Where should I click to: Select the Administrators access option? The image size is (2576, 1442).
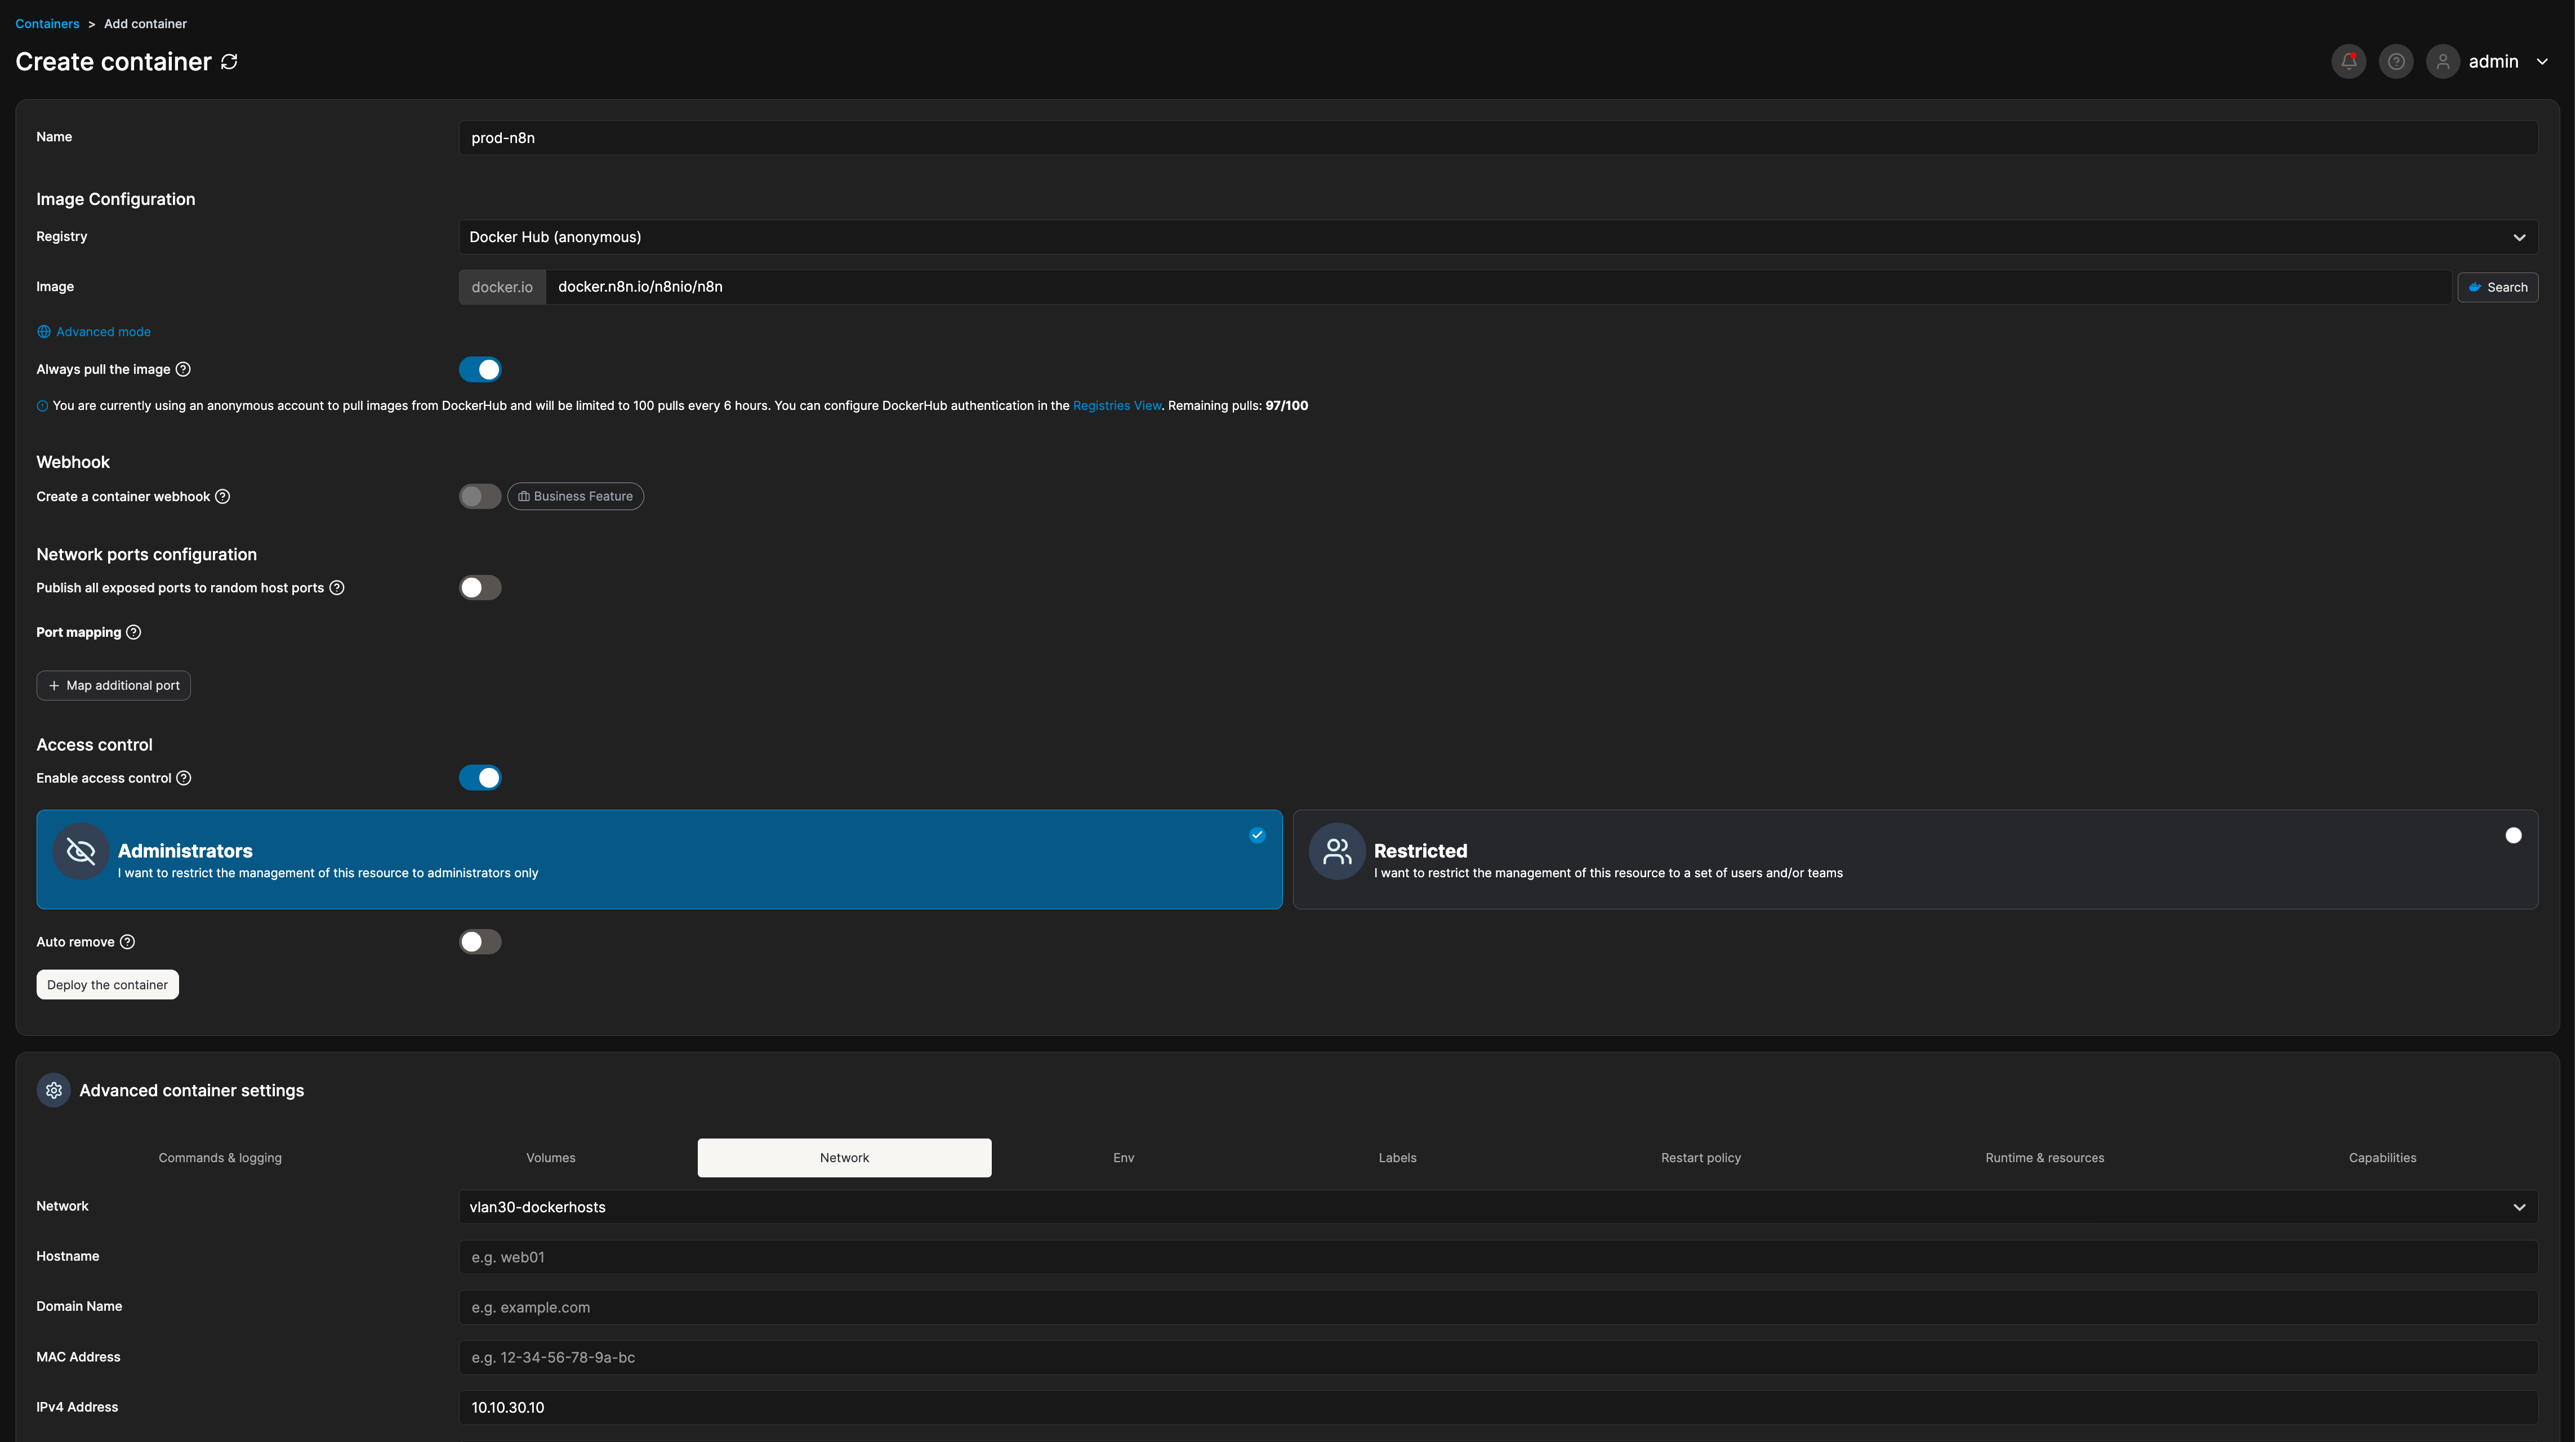659,859
